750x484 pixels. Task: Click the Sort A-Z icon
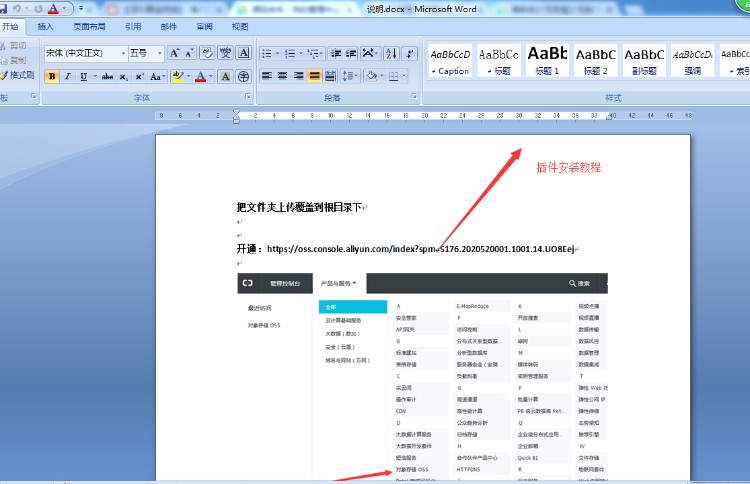(391, 53)
